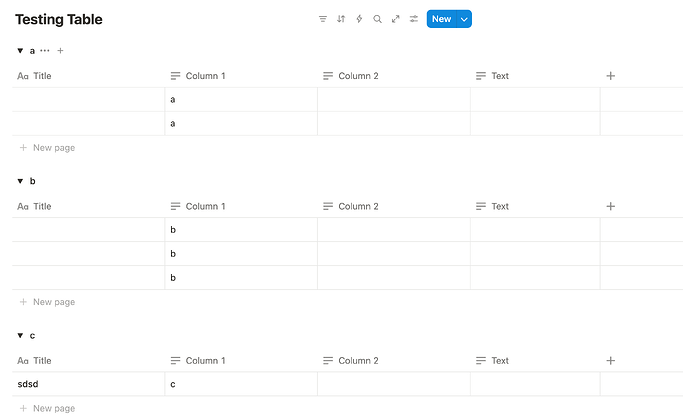This screenshot has height=417, width=690.
Task: Add new property in group a header
Action: (x=610, y=76)
